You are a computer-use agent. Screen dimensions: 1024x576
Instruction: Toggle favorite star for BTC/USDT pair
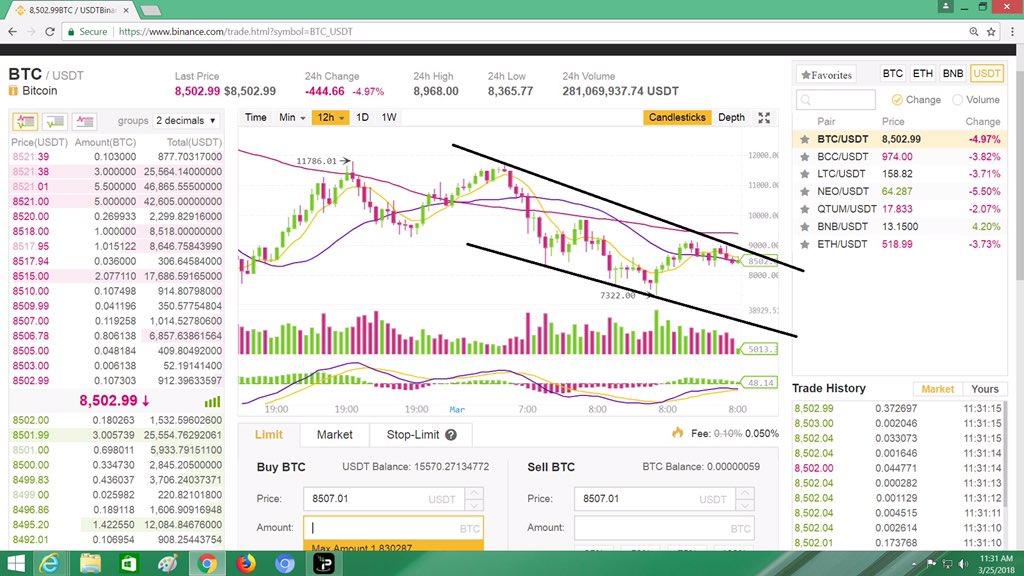(805, 139)
